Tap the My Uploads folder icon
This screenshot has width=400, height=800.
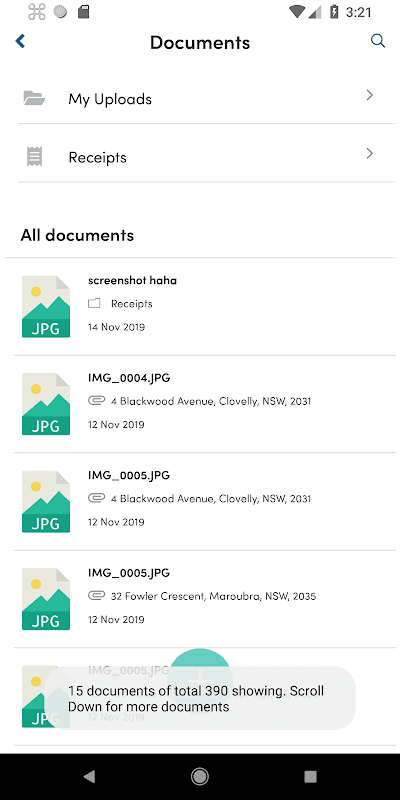34,98
